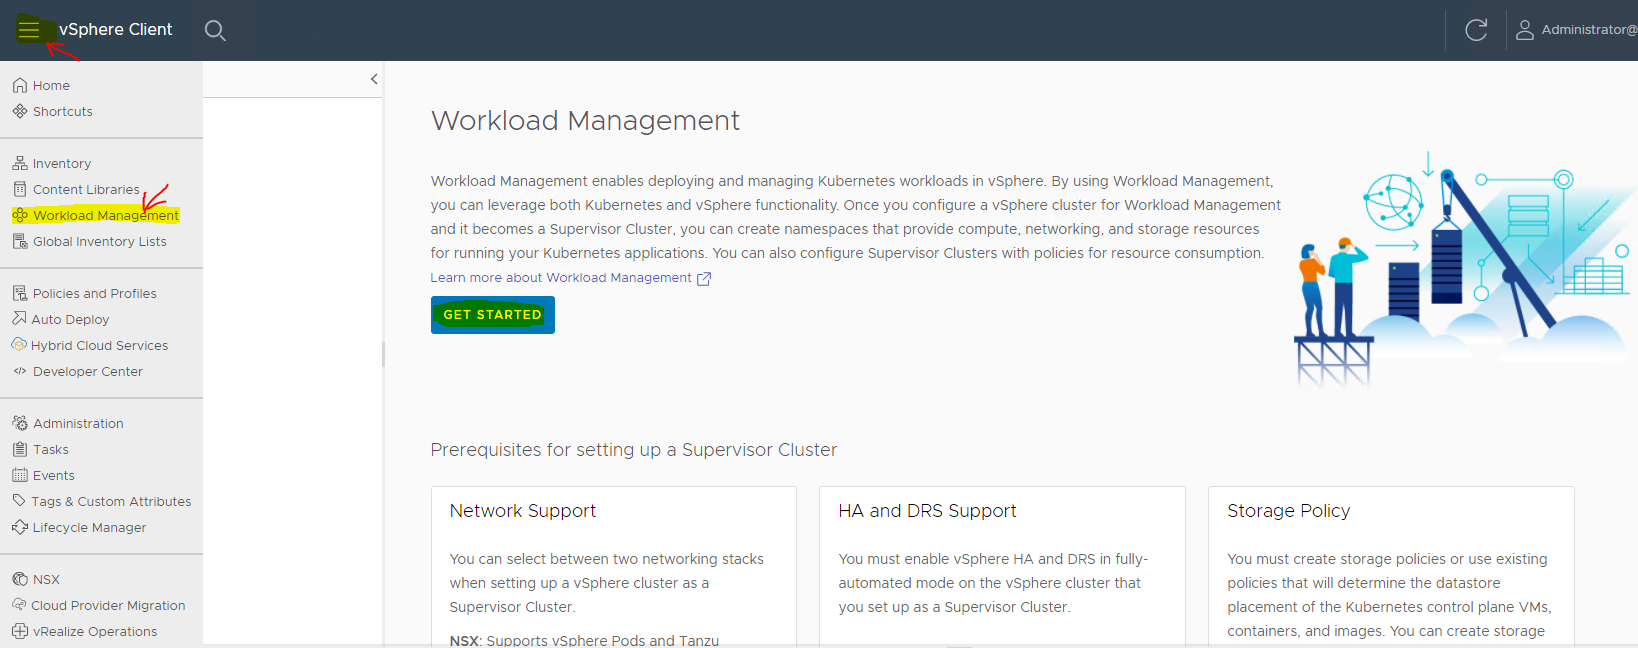Click the Developer Center code icon
This screenshot has height=648, width=1638.
point(20,371)
